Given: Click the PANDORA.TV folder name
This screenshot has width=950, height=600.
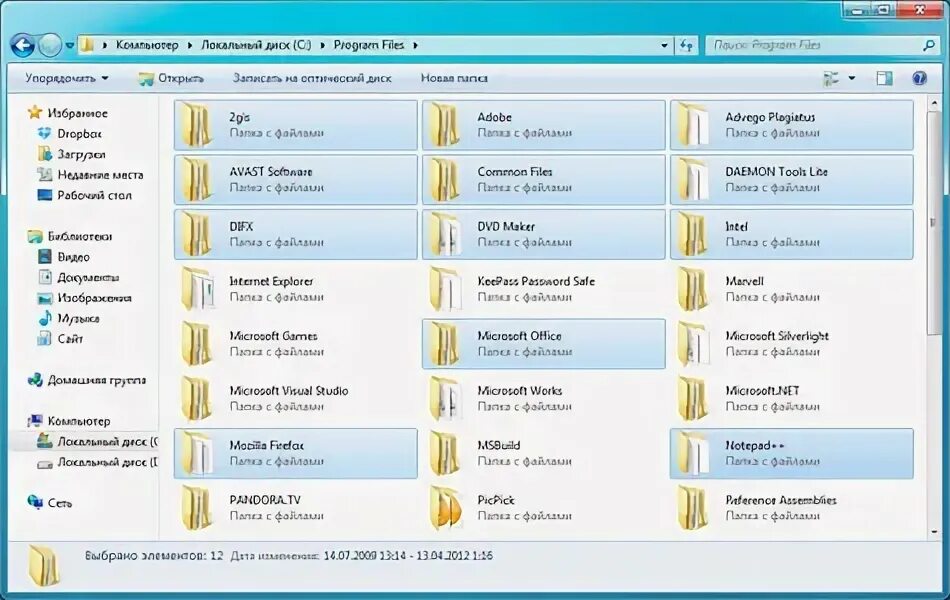Looking at the screenshot, I should click(x=265, y=500).
